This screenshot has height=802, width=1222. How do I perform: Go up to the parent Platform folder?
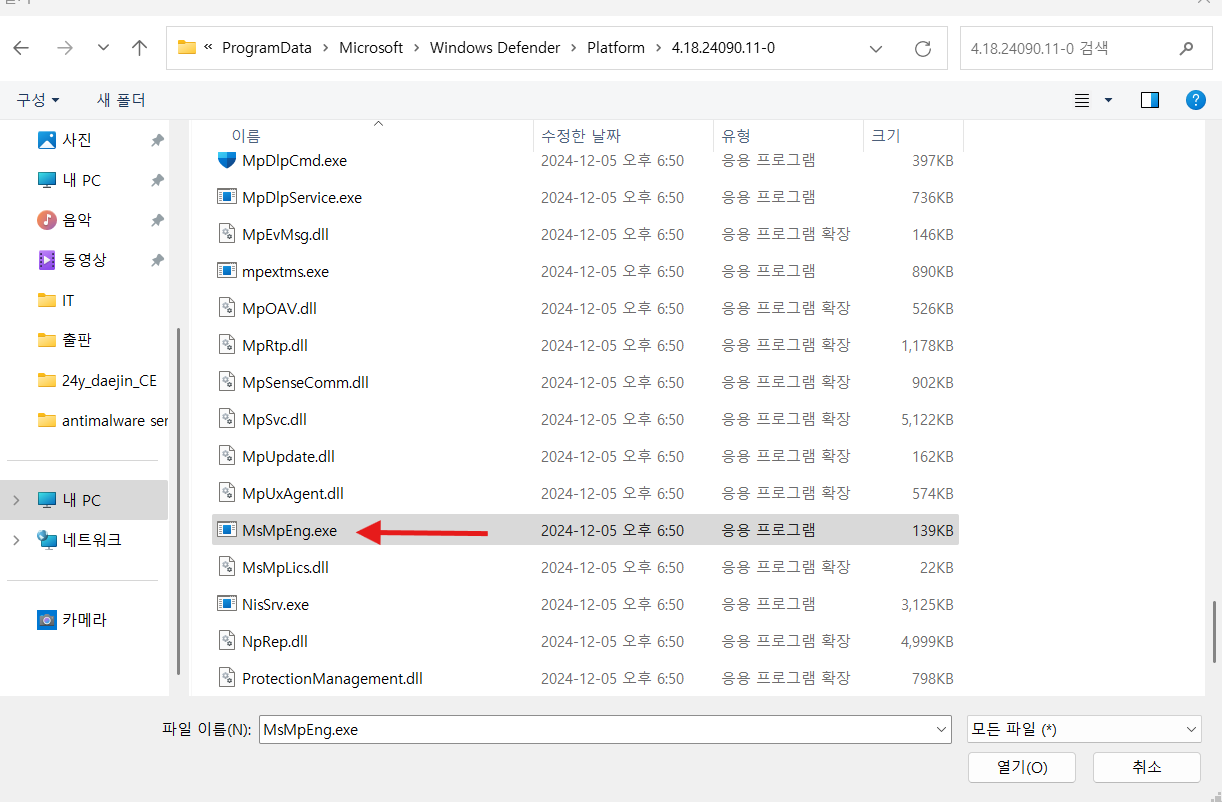pyautogui.click(x=139, y=47)
